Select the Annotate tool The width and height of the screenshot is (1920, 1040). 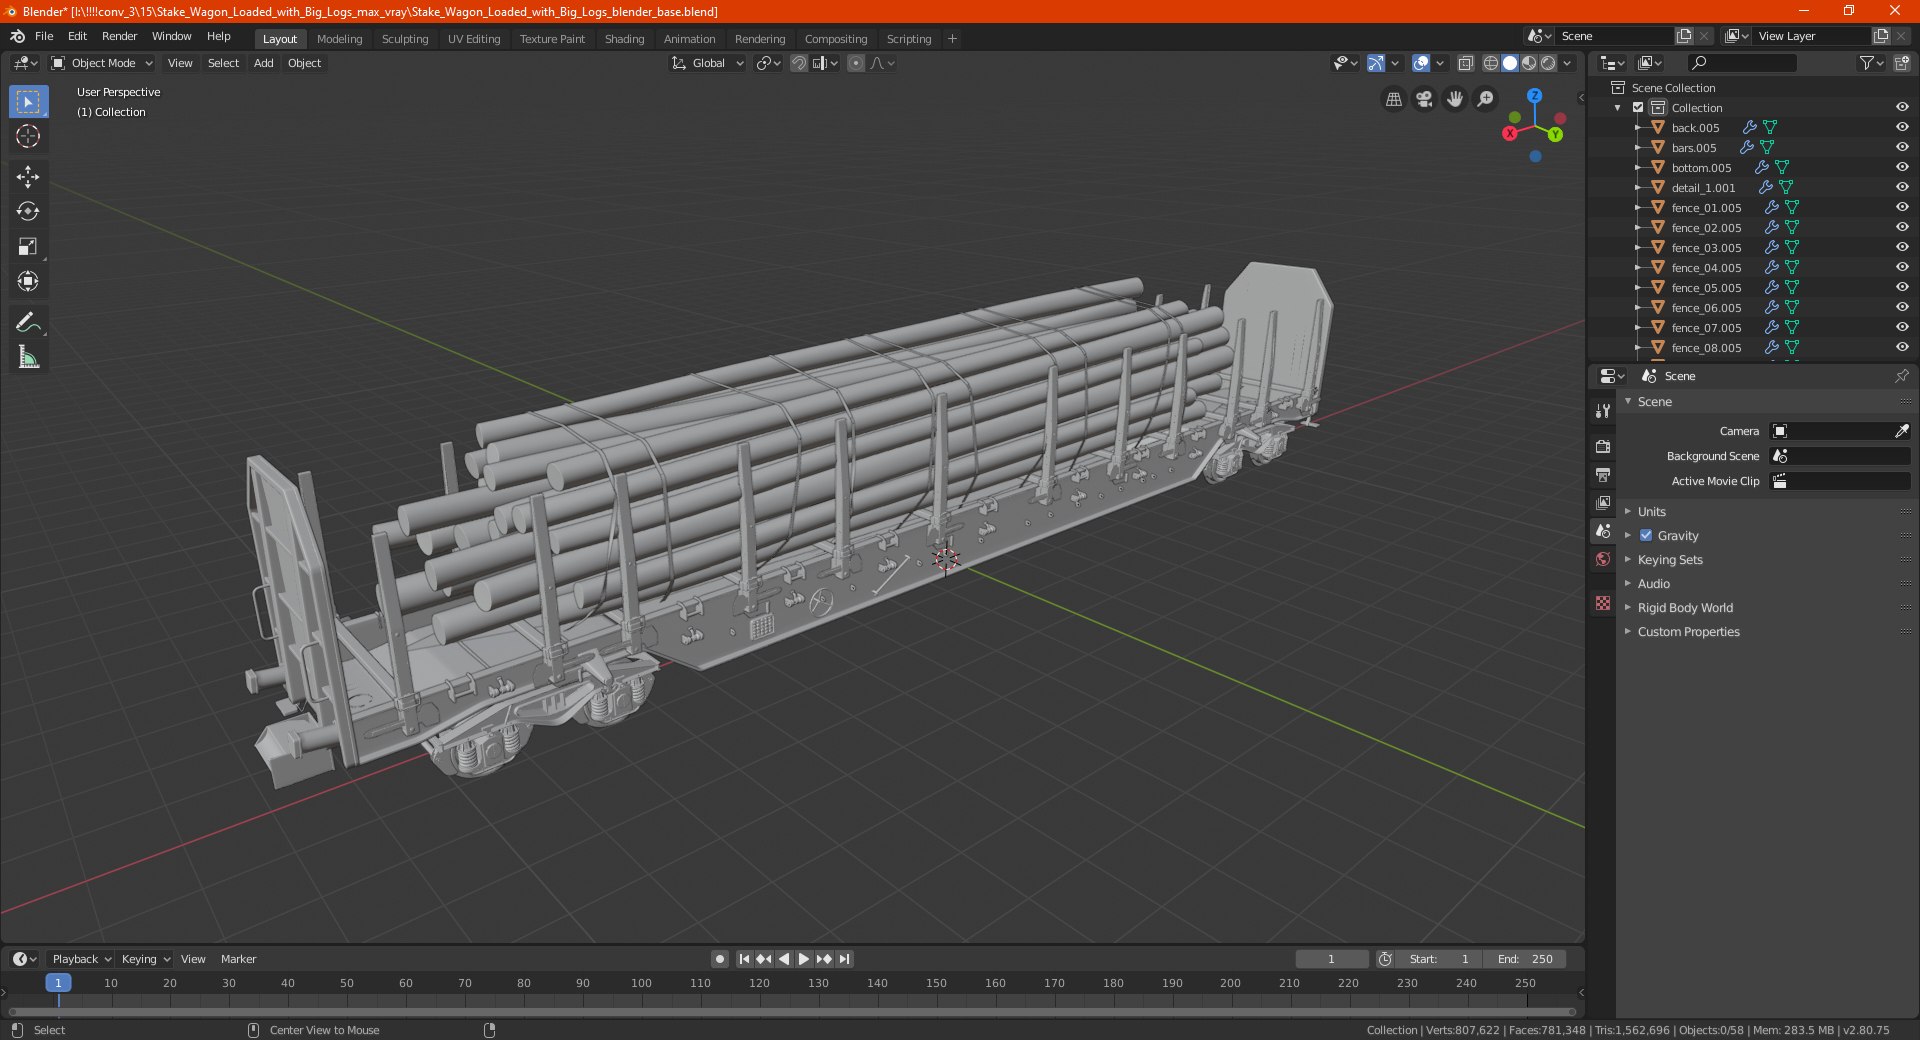[x=28, y=322]
